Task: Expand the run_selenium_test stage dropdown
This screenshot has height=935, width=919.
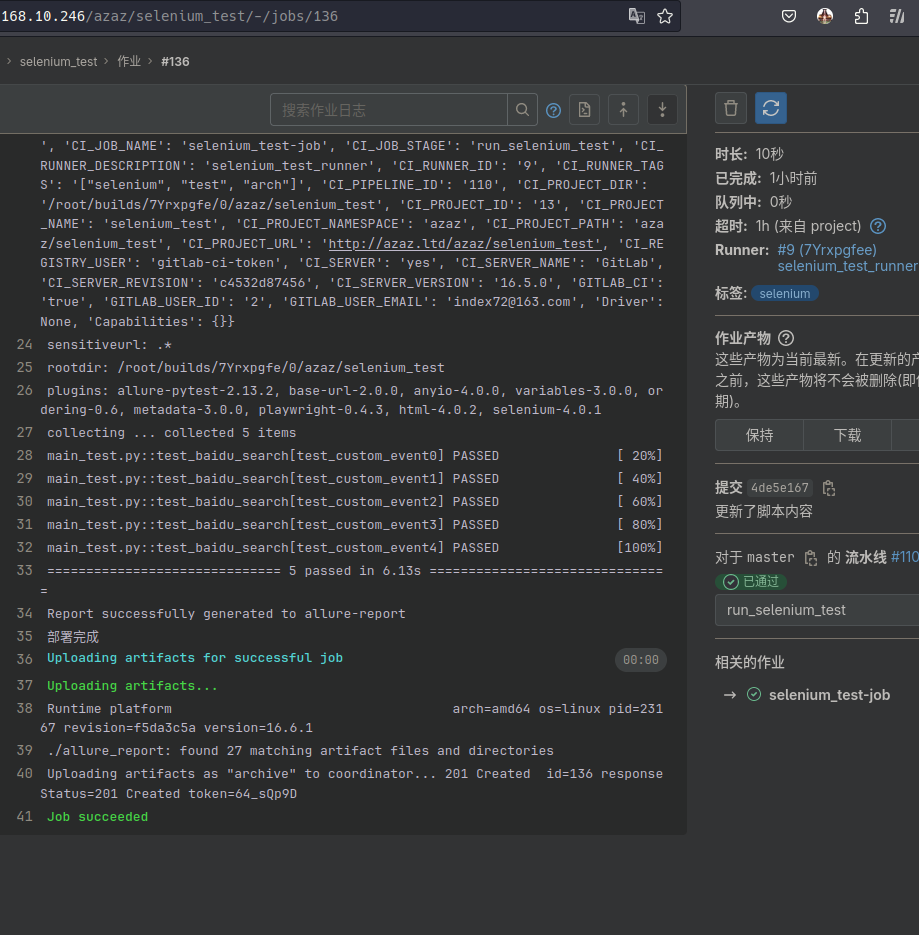Action: tap(816, 610)
